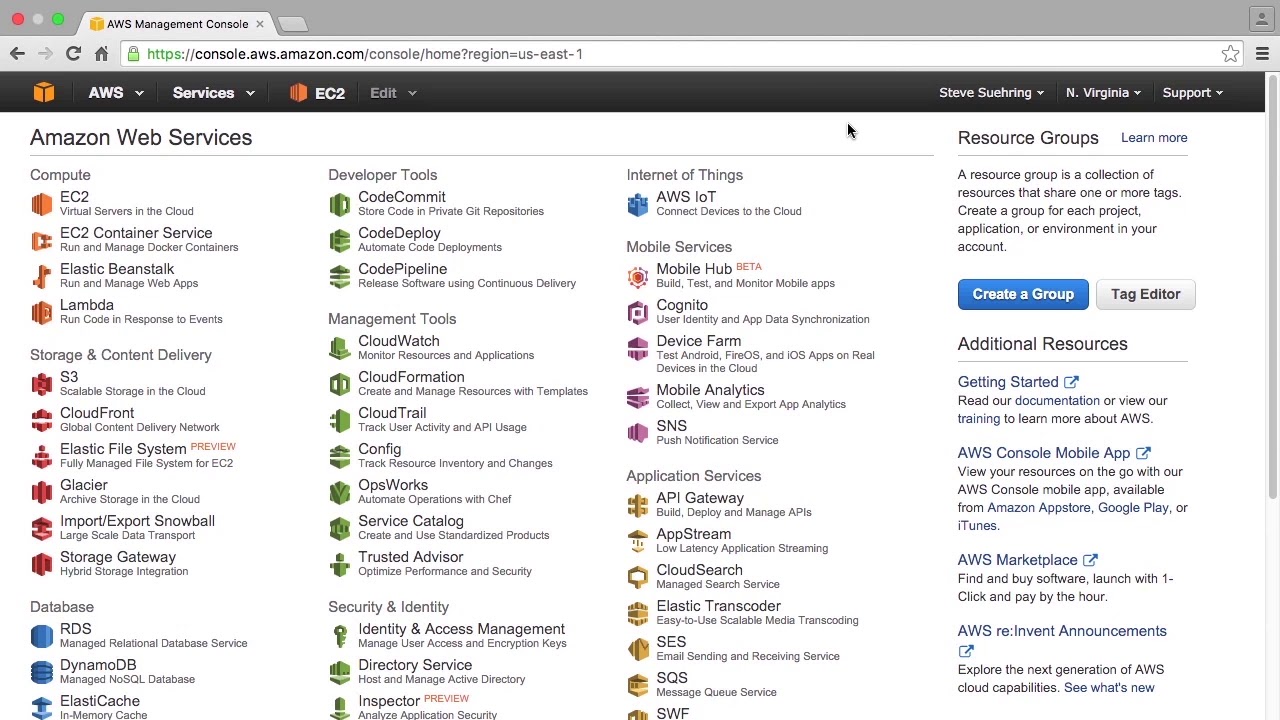Click the Mobile Hub icon
1280x720 pixels.
pyautogui.click(x=638, y=276)
